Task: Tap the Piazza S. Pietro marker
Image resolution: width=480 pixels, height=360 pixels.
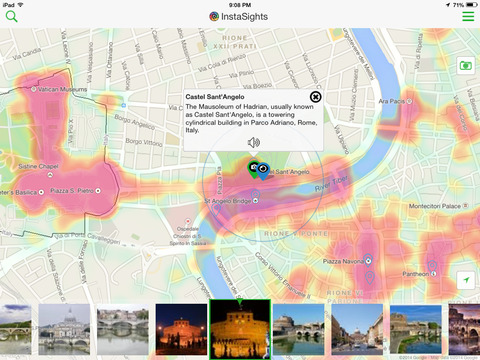Action: click(98, 191)
